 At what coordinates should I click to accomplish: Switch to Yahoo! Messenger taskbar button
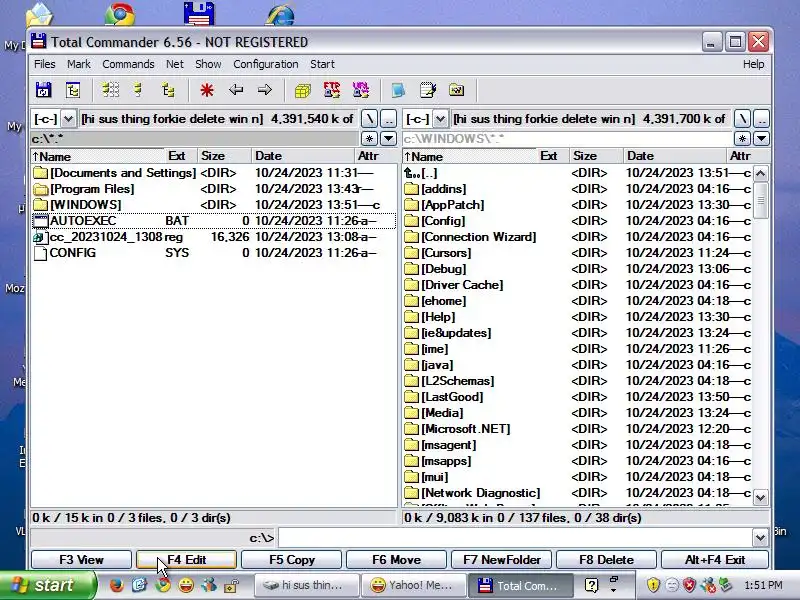coord(413,585)
